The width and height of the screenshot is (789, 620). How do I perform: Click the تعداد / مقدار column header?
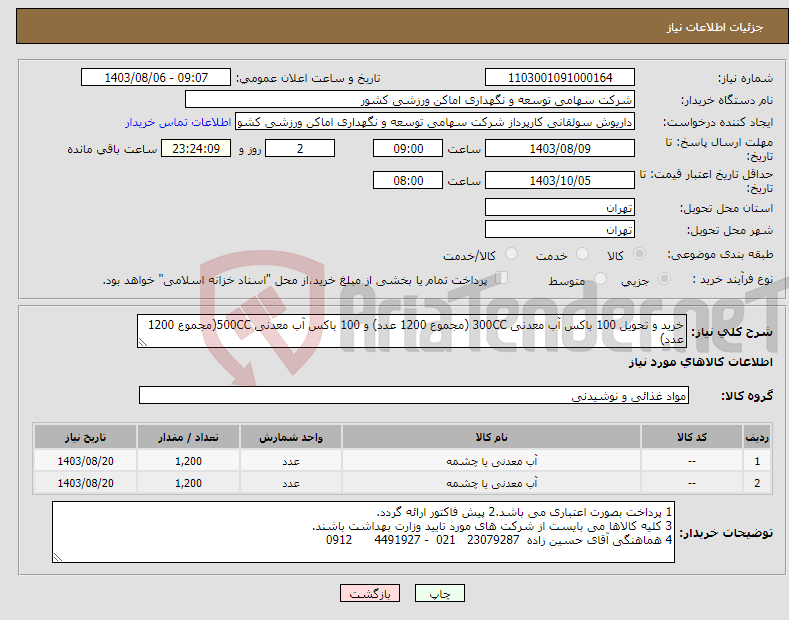point(188,437)
